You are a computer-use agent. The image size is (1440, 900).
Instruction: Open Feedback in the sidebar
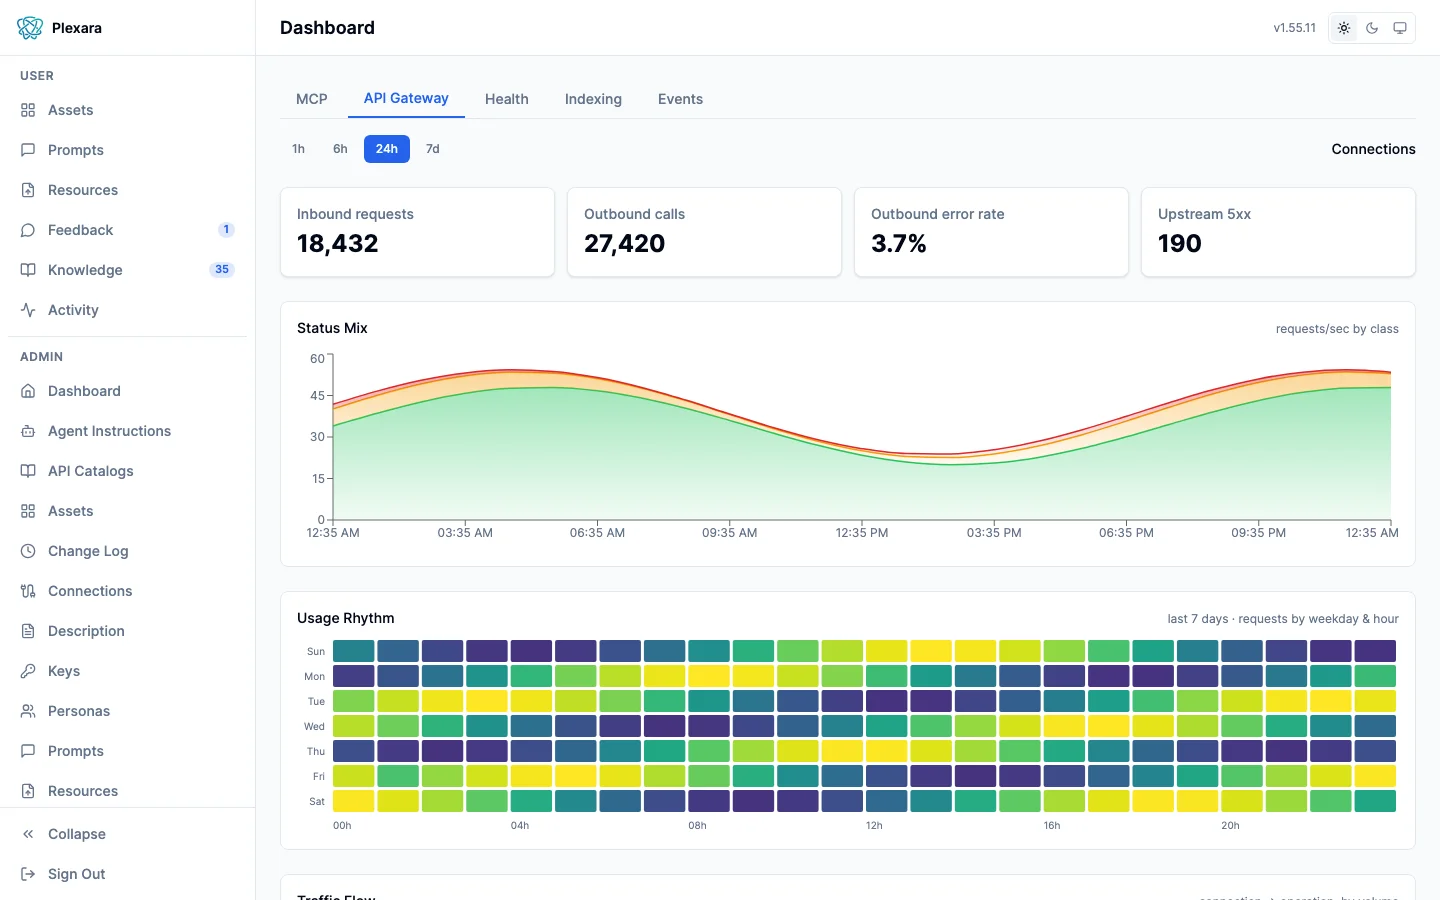point(127,230)
